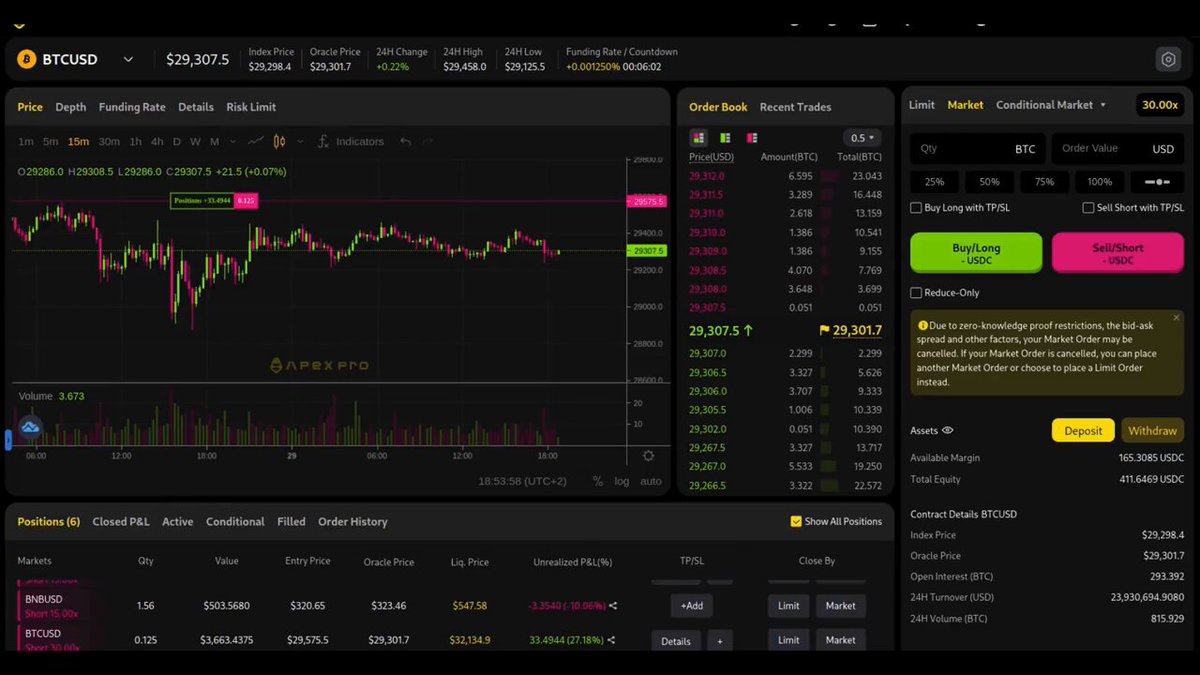Click the bid price 29,307.0 row
The width and height of the screenshot is (1200, 675).
point(785,354)
